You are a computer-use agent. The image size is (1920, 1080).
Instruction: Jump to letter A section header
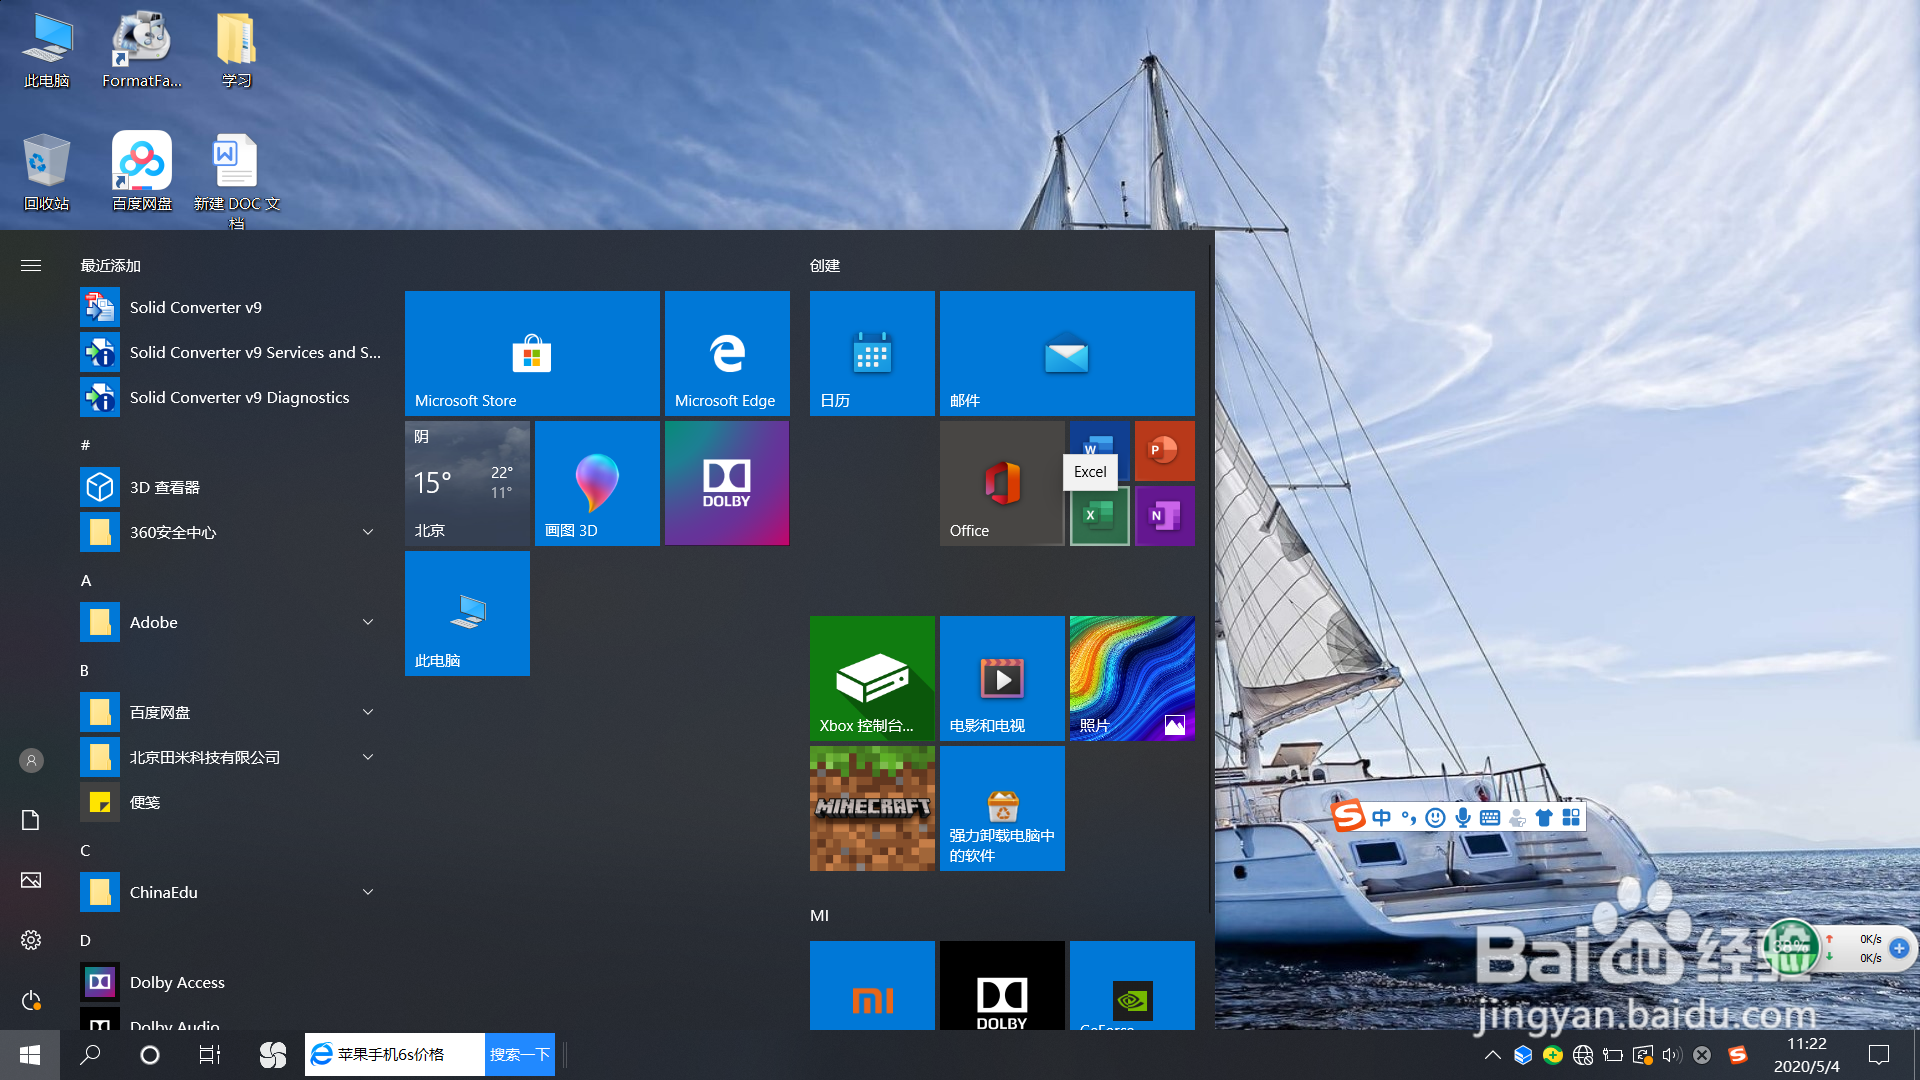(86, 580)
